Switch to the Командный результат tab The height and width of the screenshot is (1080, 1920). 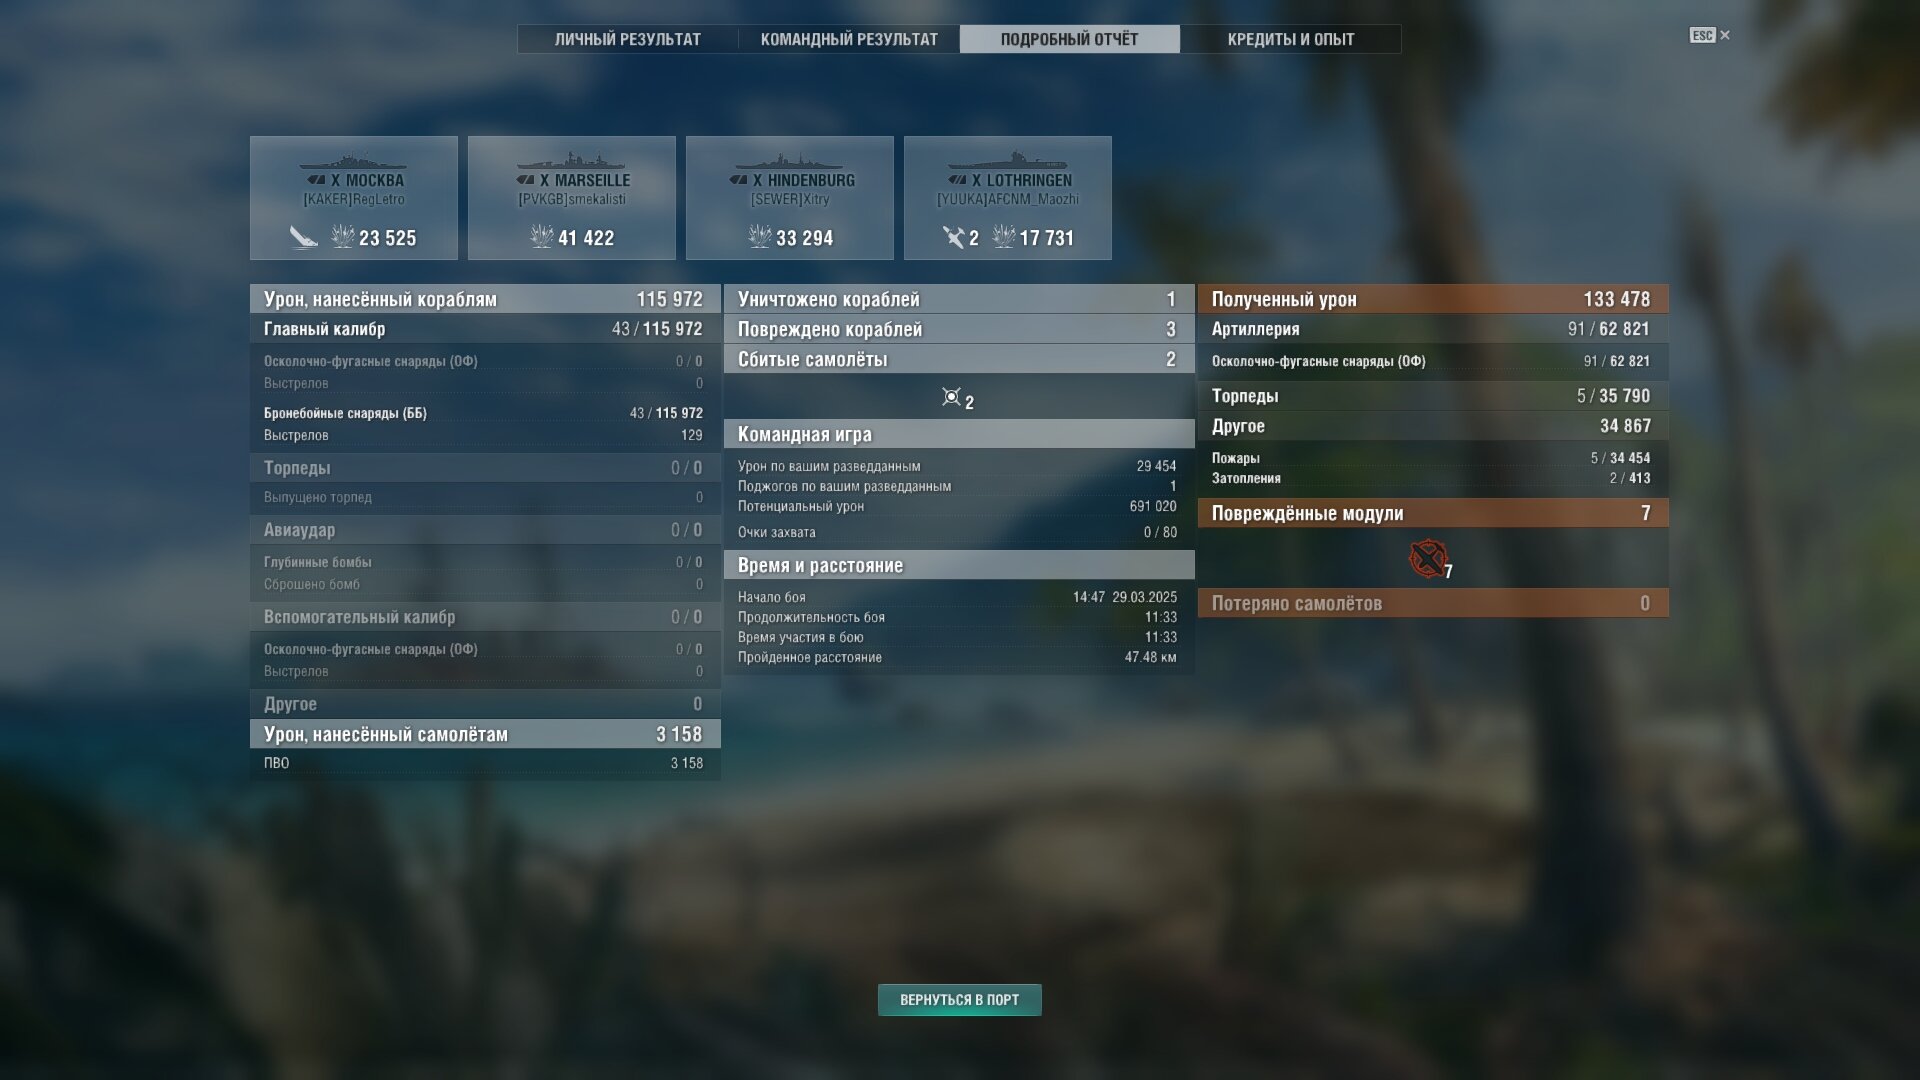[849, 39]
